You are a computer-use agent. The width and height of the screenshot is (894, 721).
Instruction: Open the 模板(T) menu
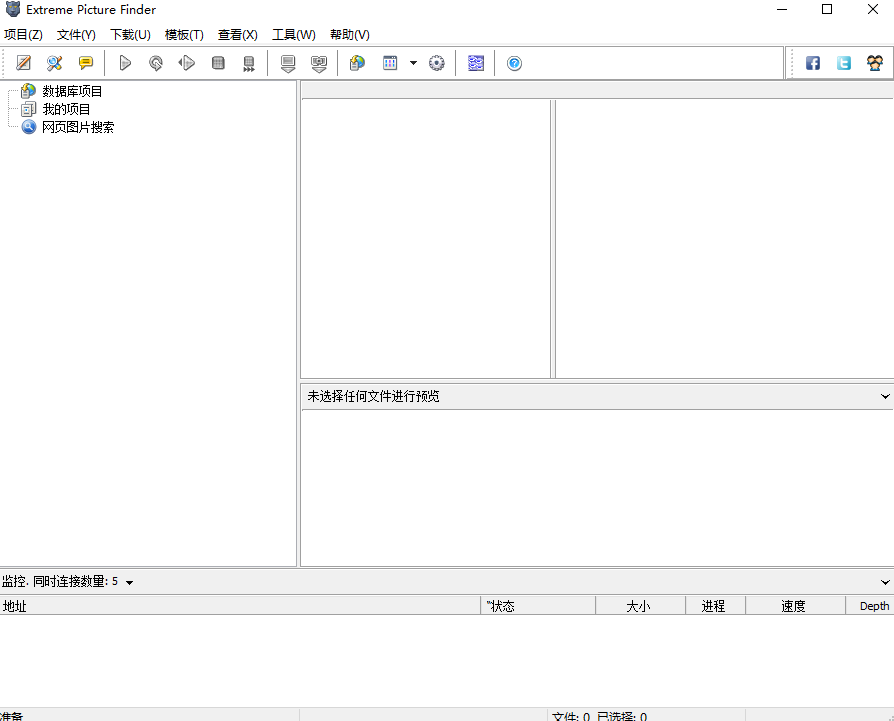point(184,35)
